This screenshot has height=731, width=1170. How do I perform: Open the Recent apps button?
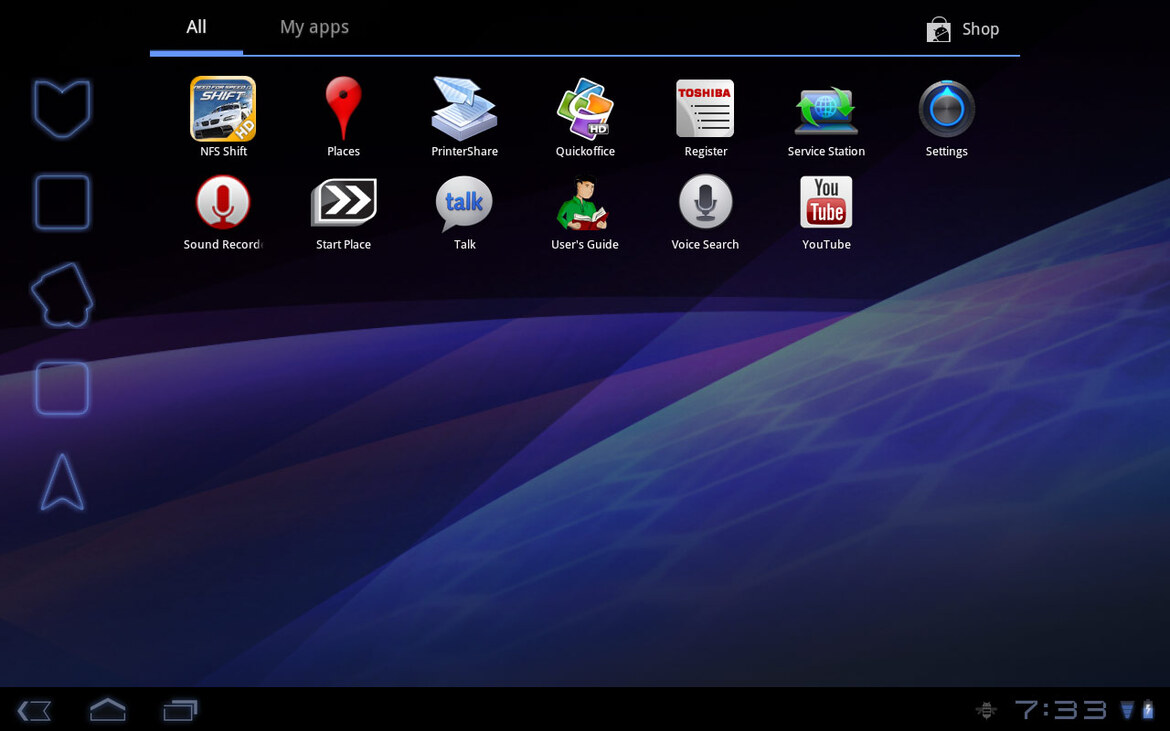click(180, 710)
